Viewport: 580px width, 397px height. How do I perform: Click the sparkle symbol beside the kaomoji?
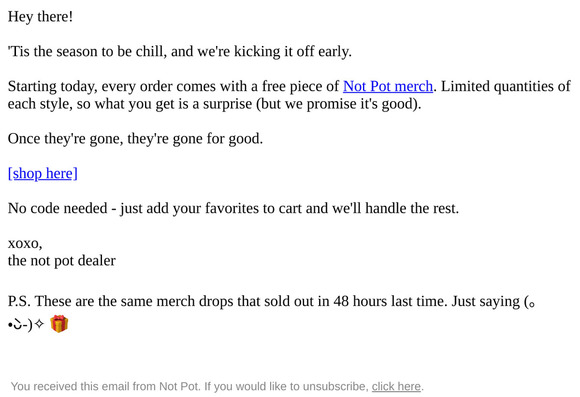tap(39, 324)
